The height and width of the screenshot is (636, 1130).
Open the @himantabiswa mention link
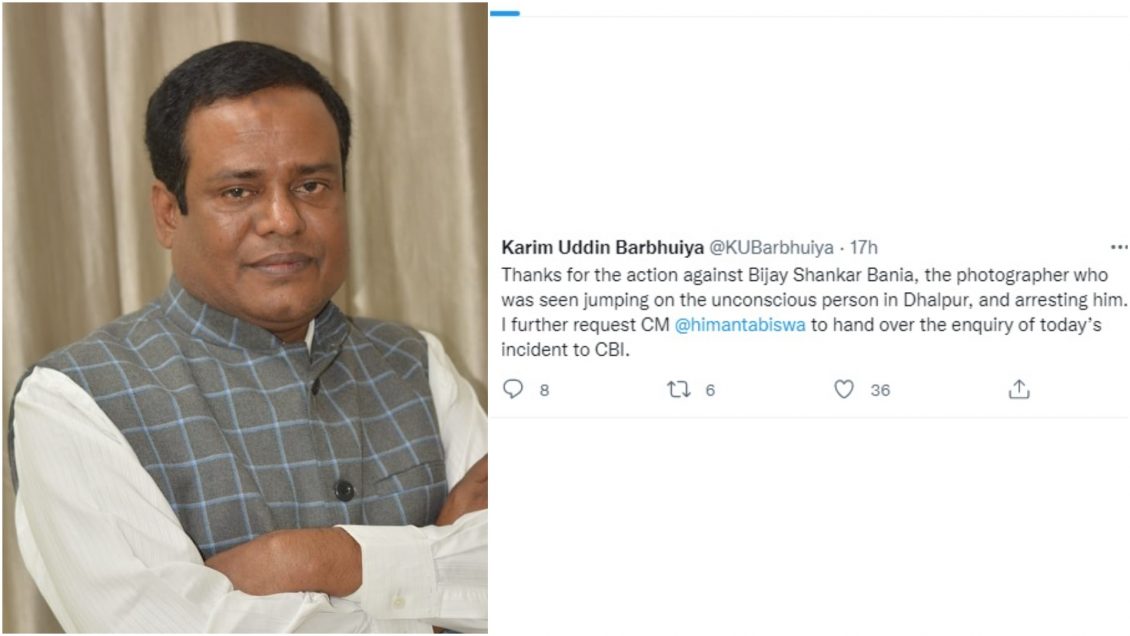[x=740, y=325]
